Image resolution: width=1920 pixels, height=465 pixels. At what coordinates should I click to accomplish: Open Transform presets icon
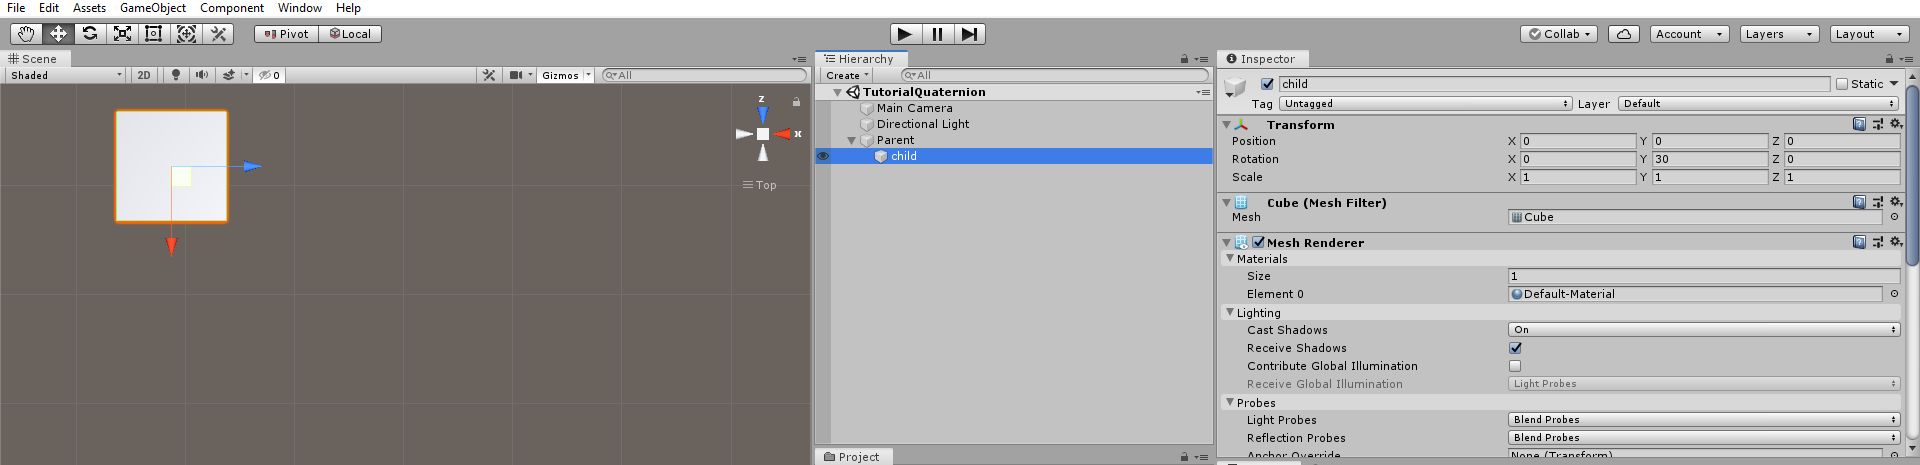point(1877,124)
